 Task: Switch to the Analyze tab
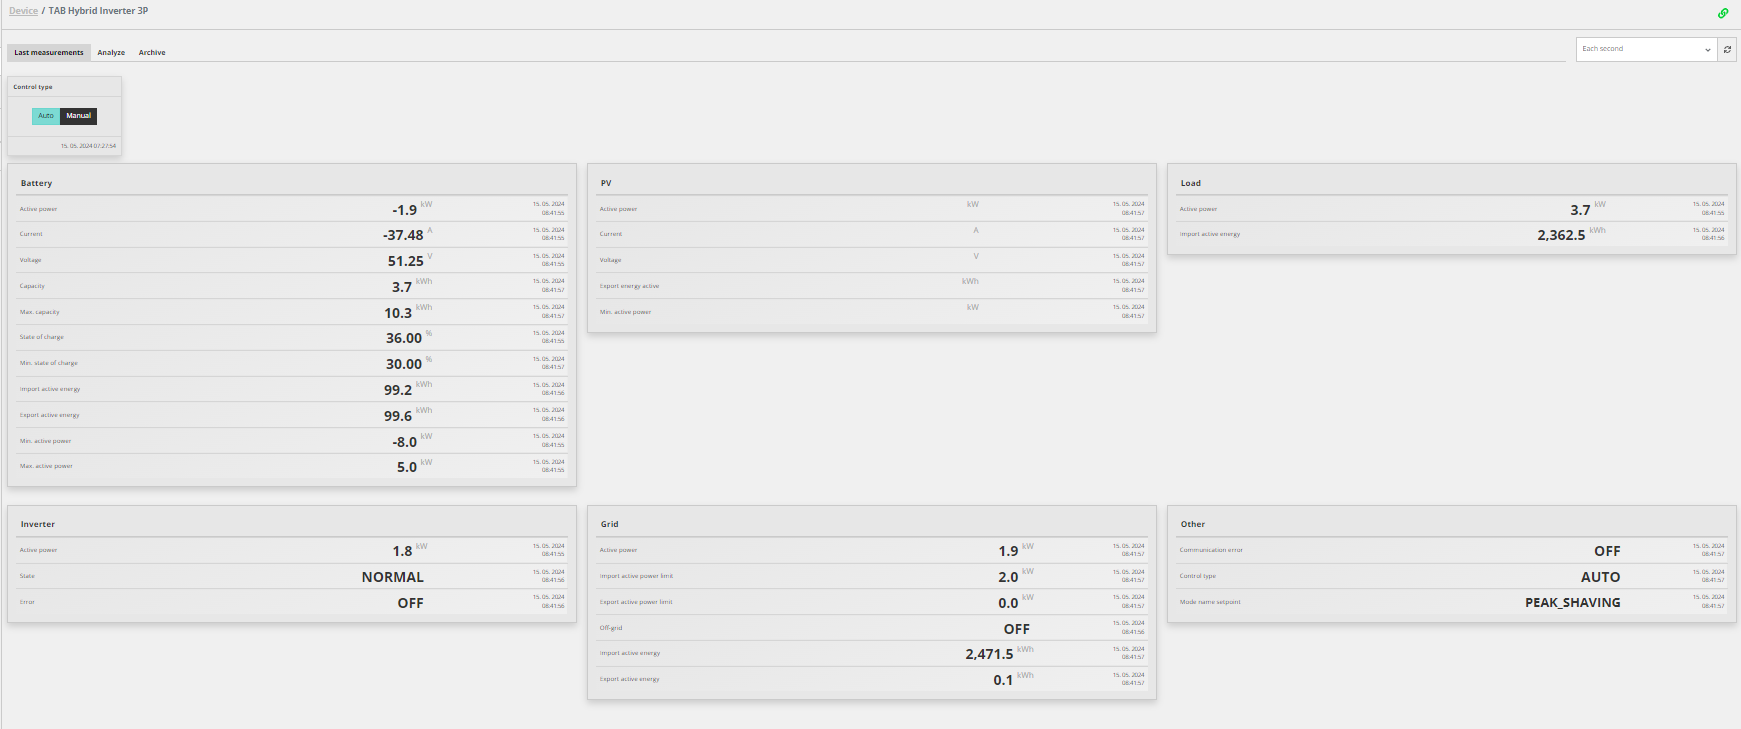click(x=111, y=53)
